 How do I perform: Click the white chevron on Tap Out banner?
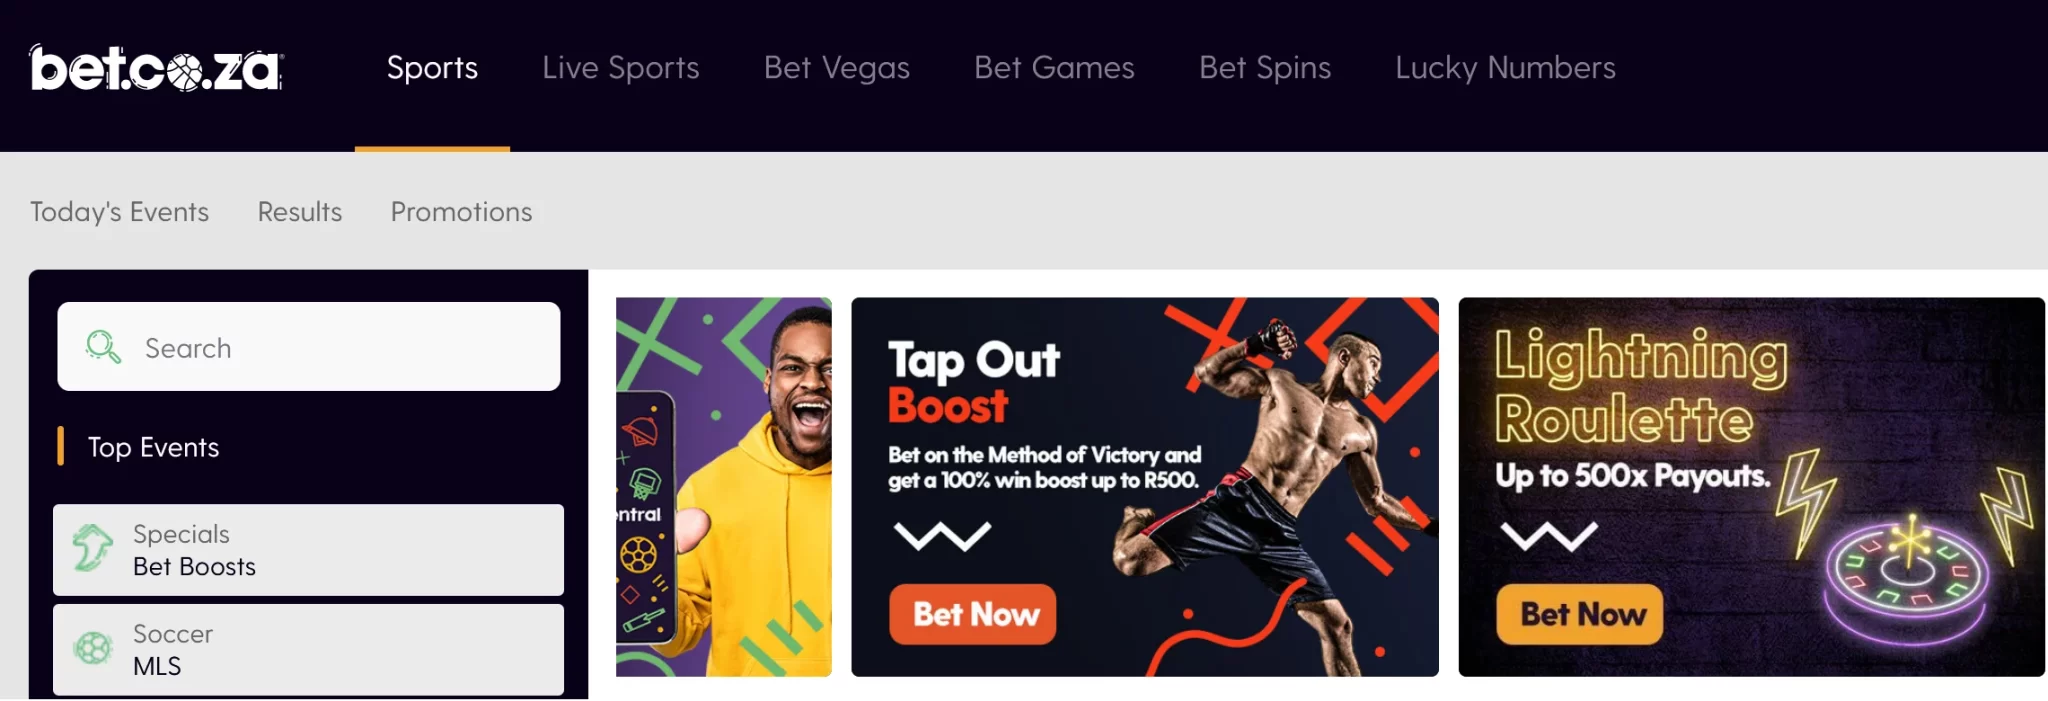[x=942, y=536]
